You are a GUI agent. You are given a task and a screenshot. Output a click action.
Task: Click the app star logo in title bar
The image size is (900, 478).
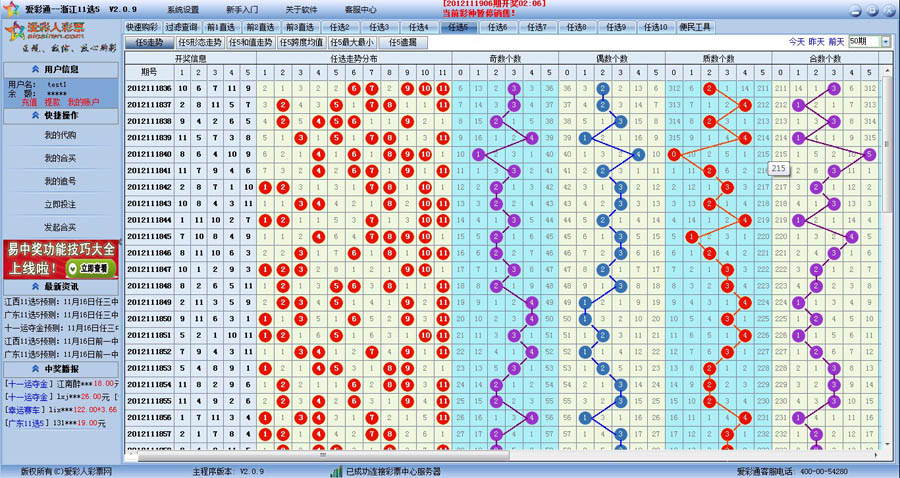(x=10, y=9)
